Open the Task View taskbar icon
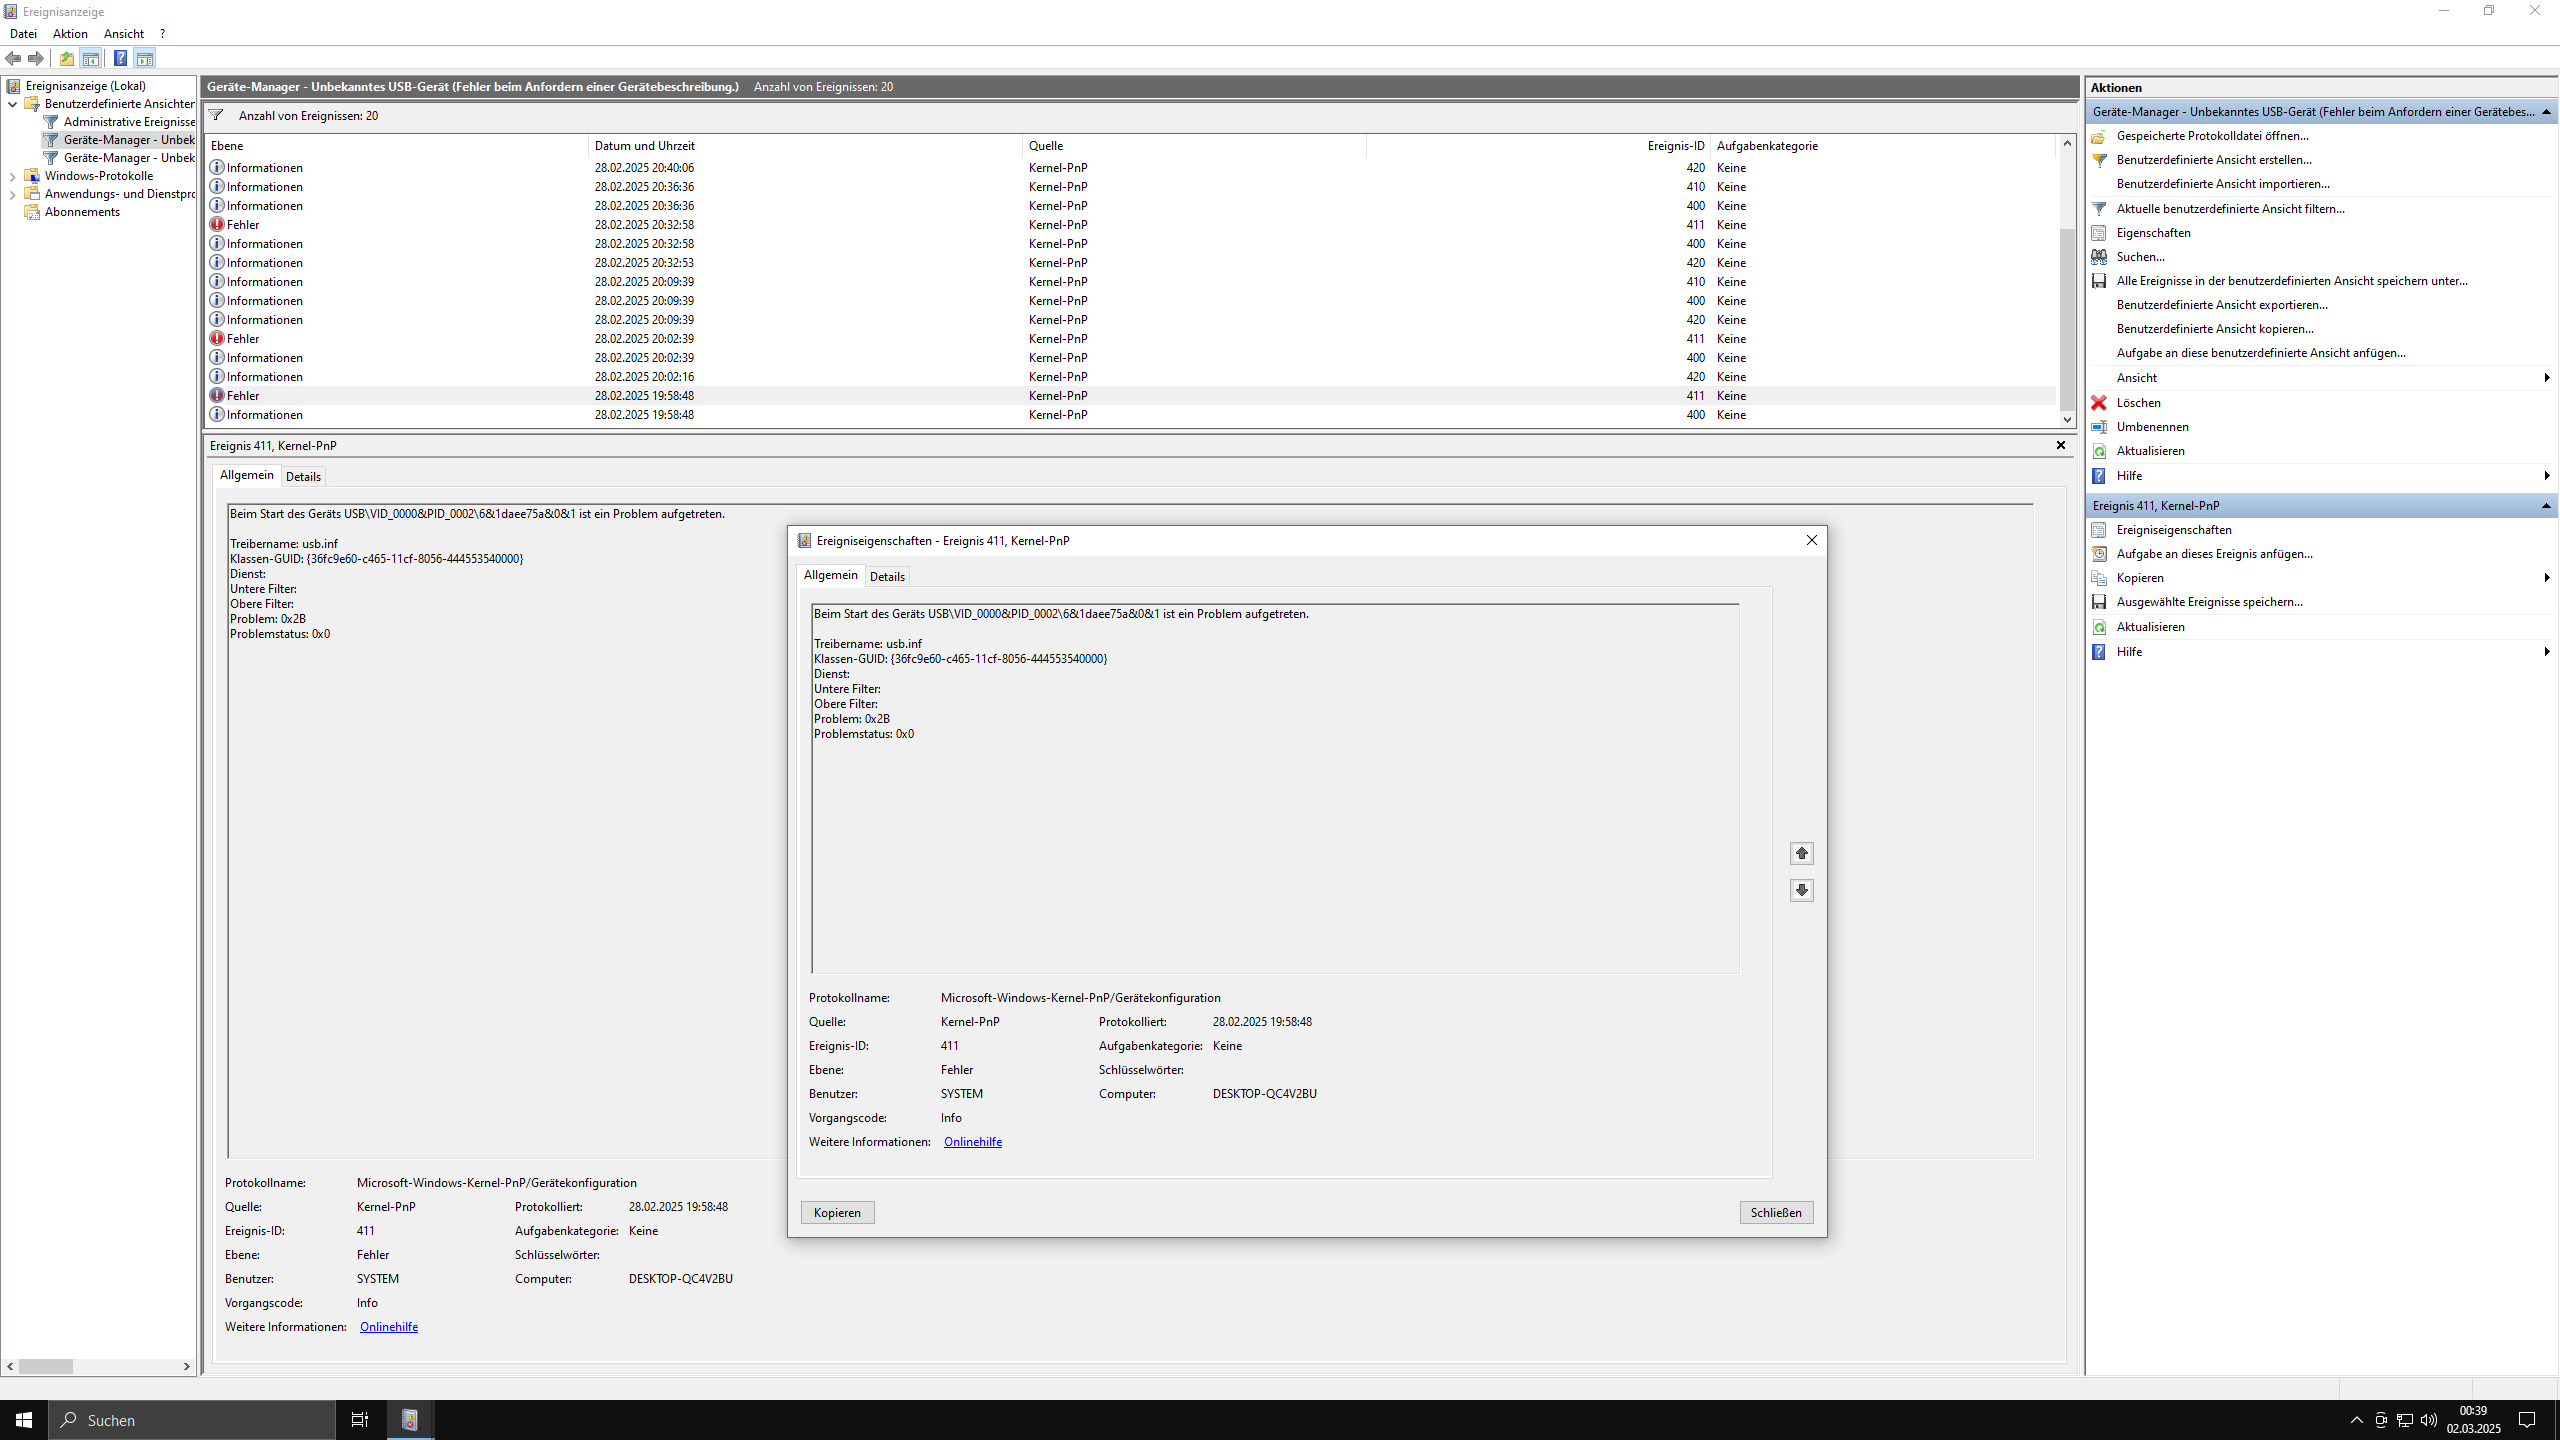This screenshot has width=2560, height=1440. (360, 1420)
